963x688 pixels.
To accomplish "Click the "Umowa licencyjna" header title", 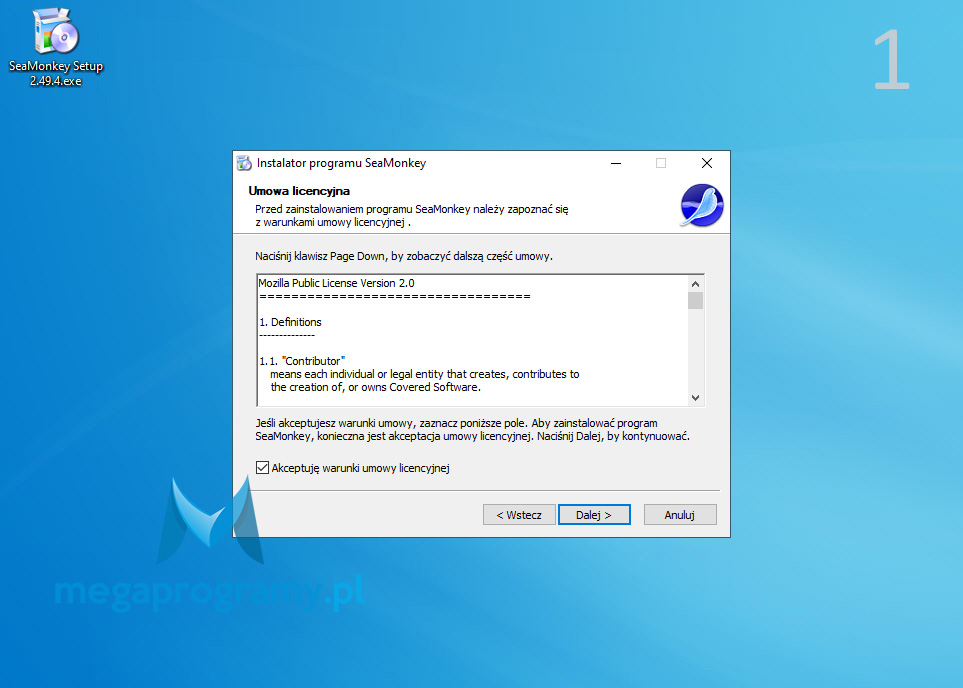I will 299,191.
